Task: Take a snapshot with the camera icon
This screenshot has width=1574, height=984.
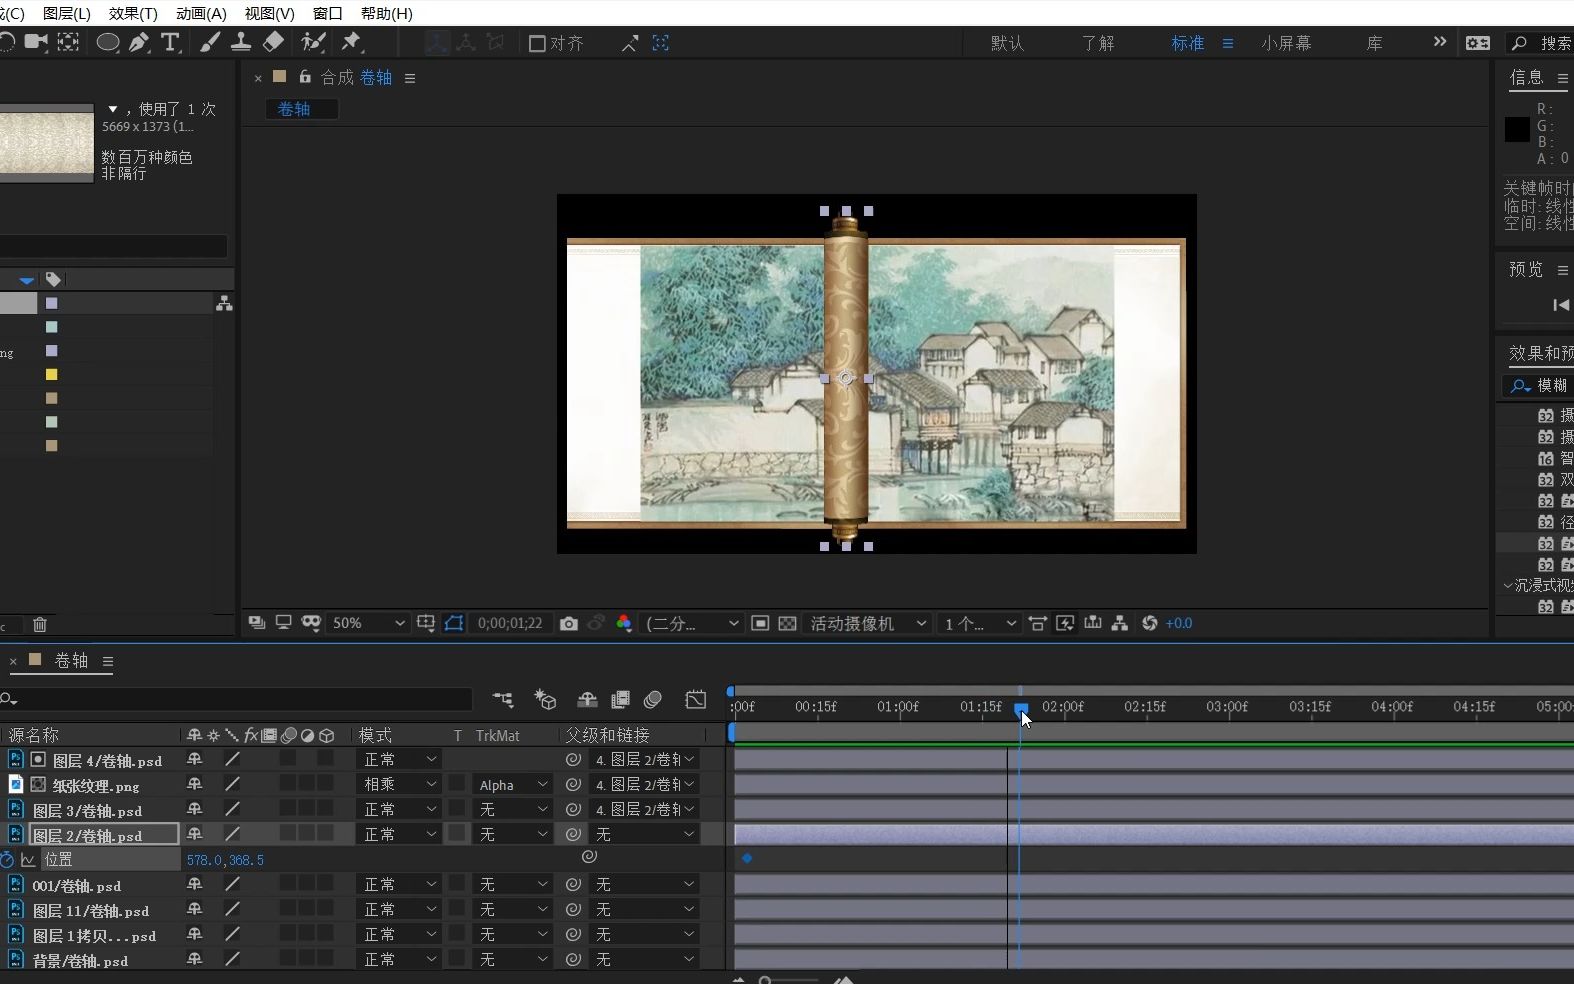Action: point(569,623)
